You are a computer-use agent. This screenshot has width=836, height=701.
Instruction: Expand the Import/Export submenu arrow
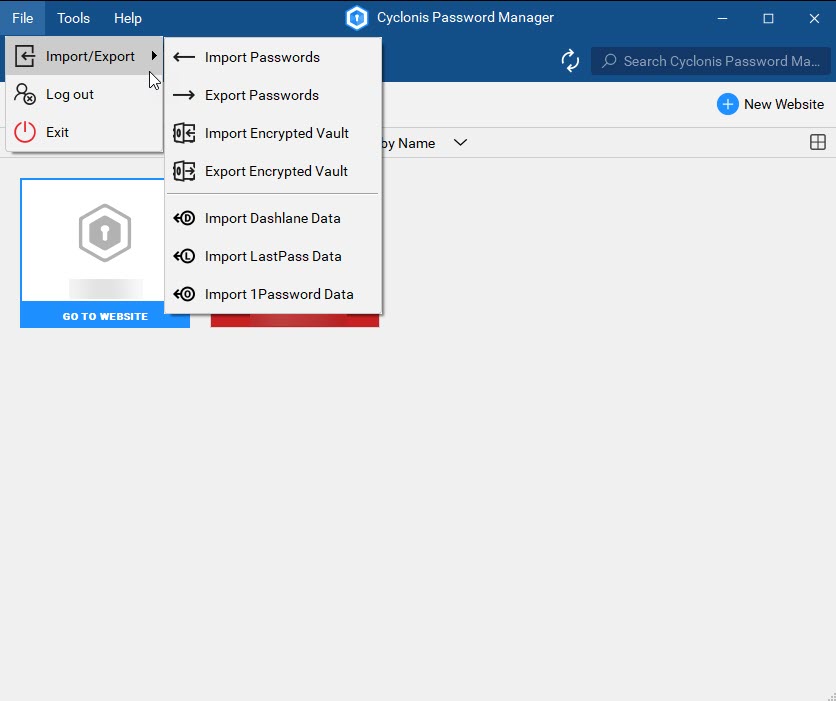[154, 55]
